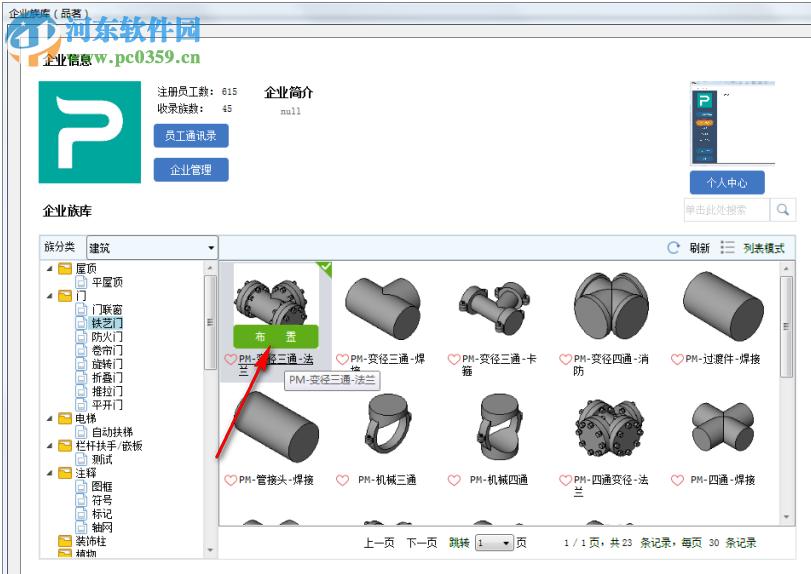Select 折叠门 tree item
811x574 pixels.
(x=107, y=377)
